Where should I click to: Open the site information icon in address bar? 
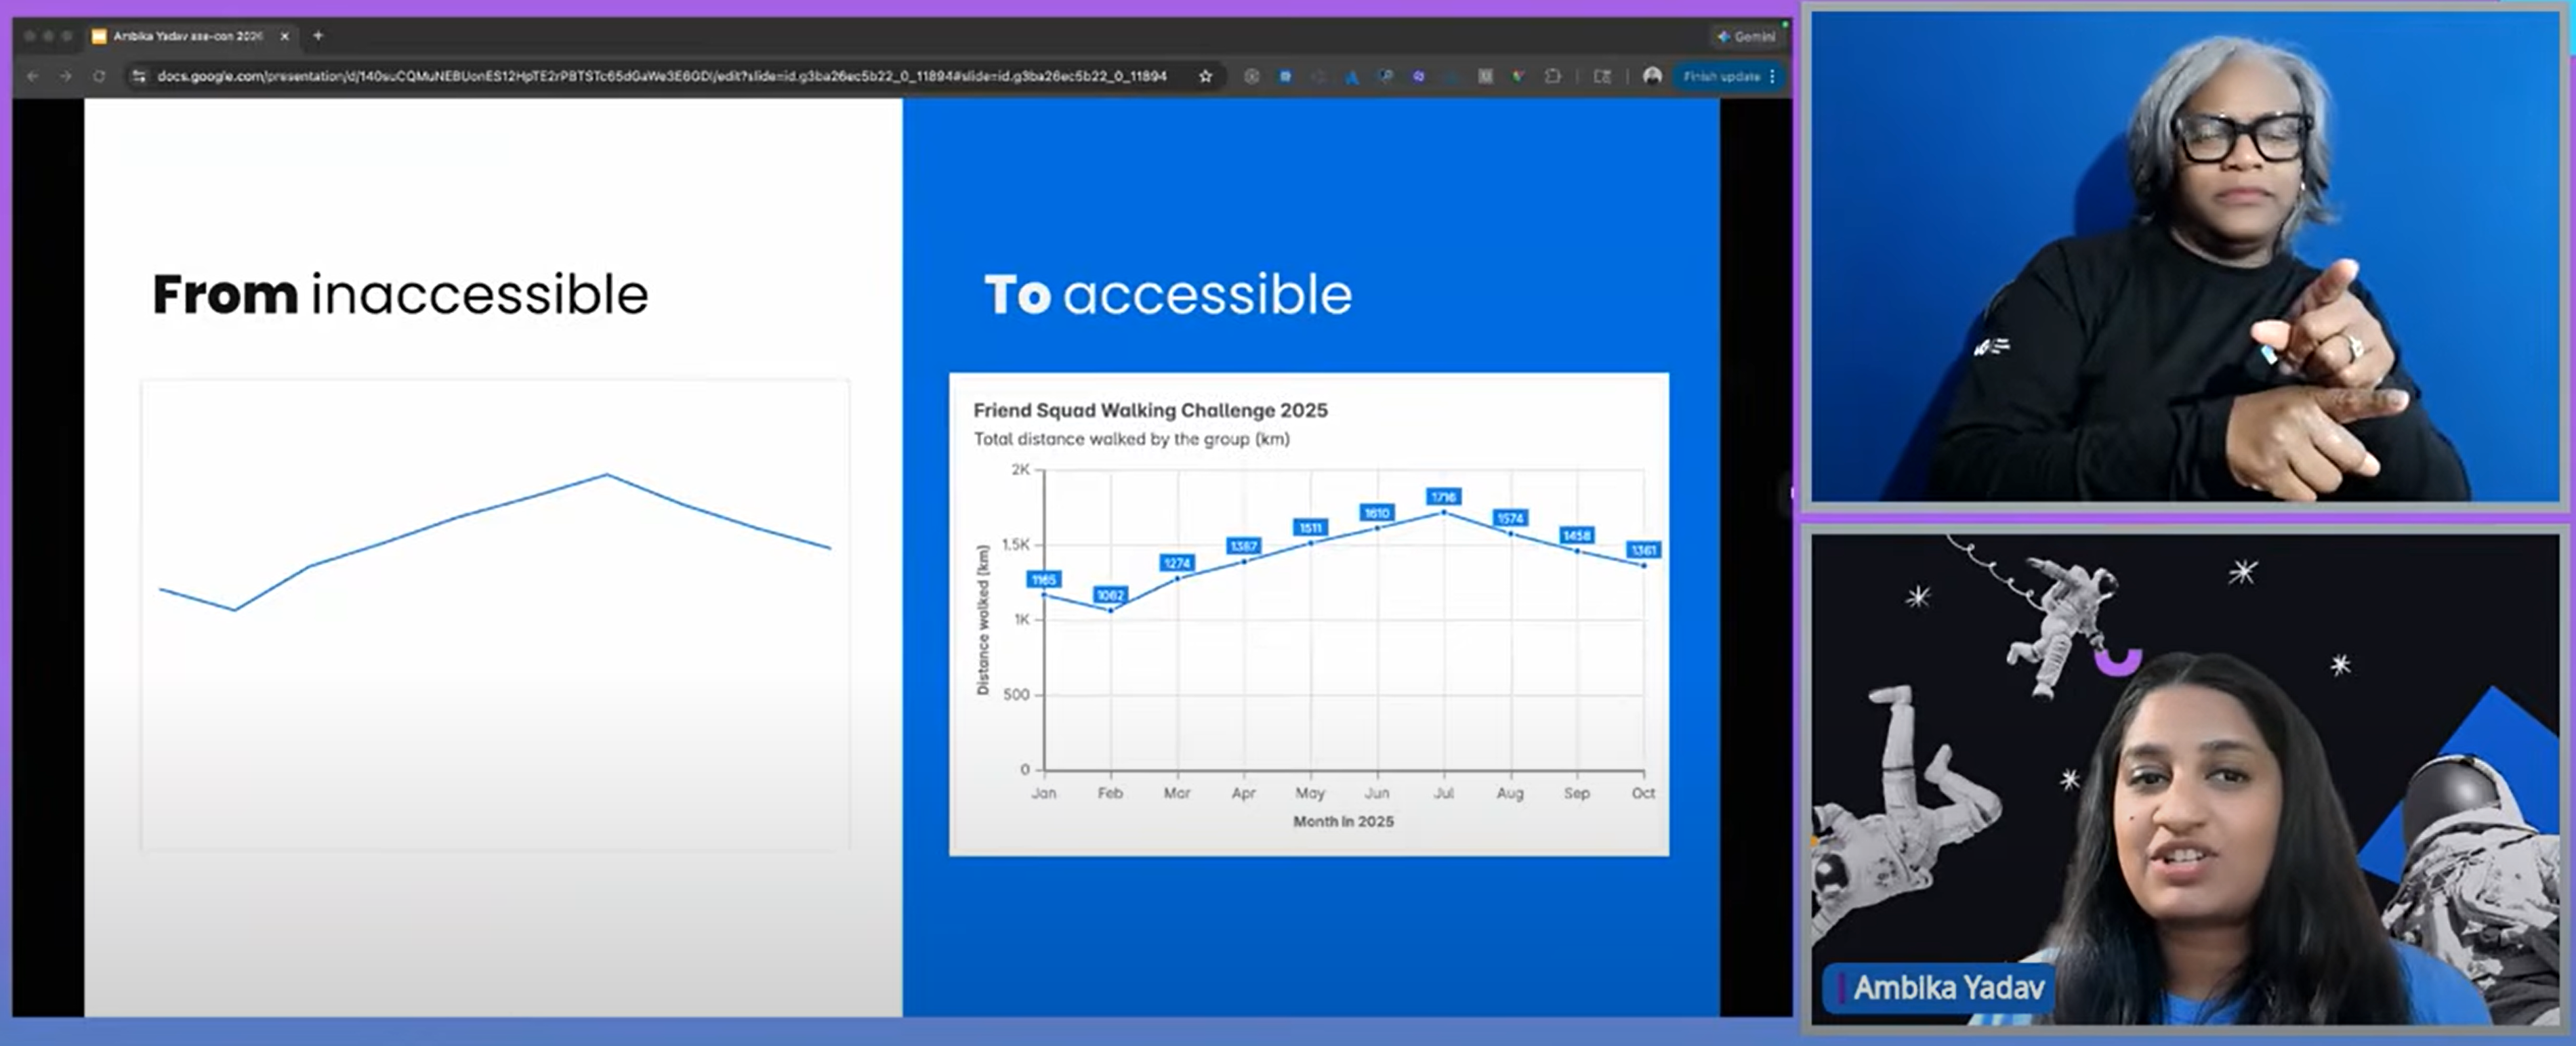pyautogui.click(x=139, y=76)
